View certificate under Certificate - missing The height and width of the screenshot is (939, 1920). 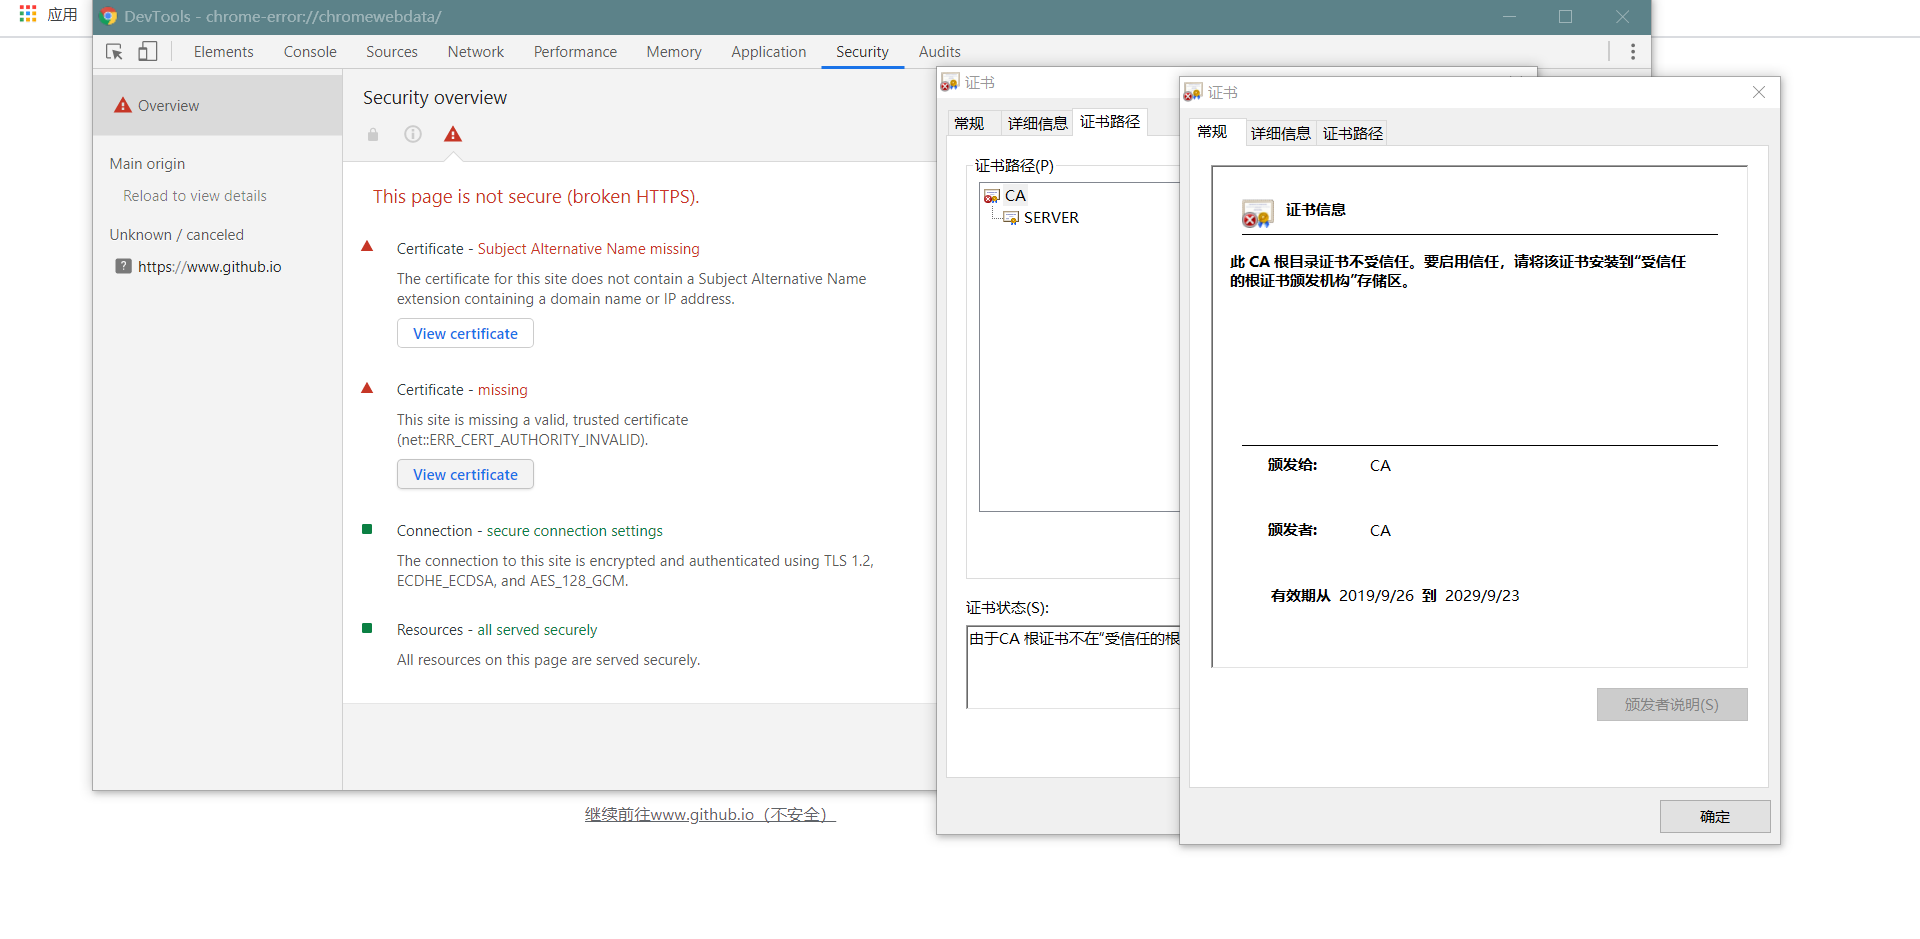pos(465,474)
